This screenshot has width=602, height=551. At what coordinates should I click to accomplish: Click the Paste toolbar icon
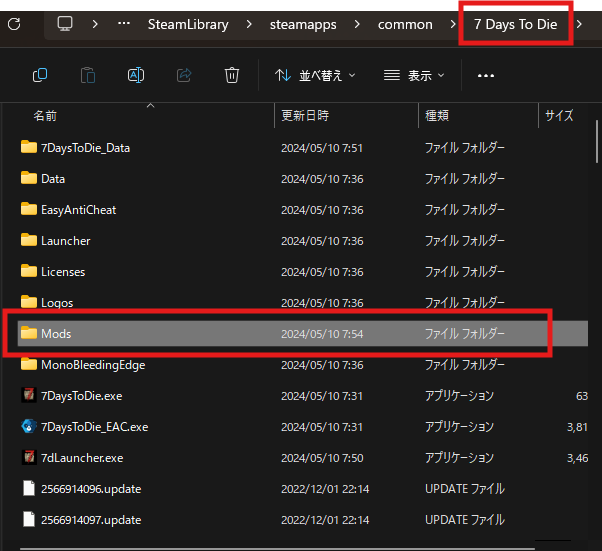click(88, 75)
